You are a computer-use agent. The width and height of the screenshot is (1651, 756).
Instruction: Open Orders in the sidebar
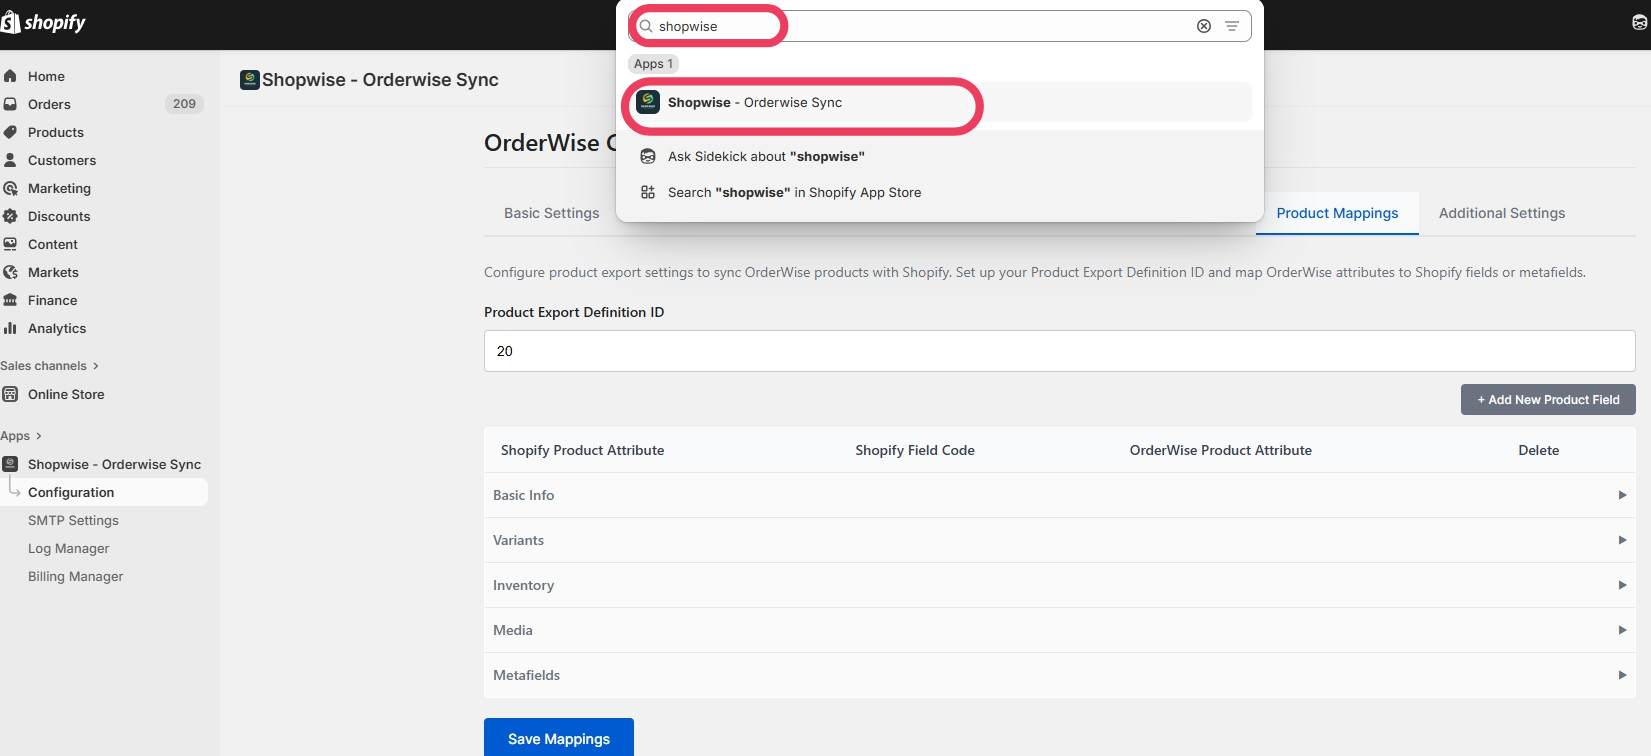pyautogui.click(x=49, y=104)
